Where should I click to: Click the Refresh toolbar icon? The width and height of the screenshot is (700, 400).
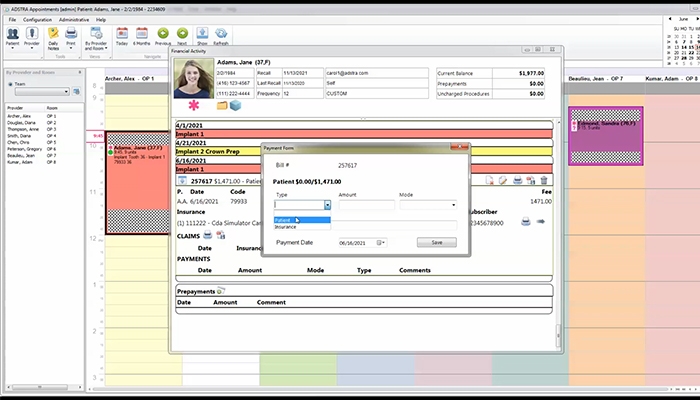[221, 37]
